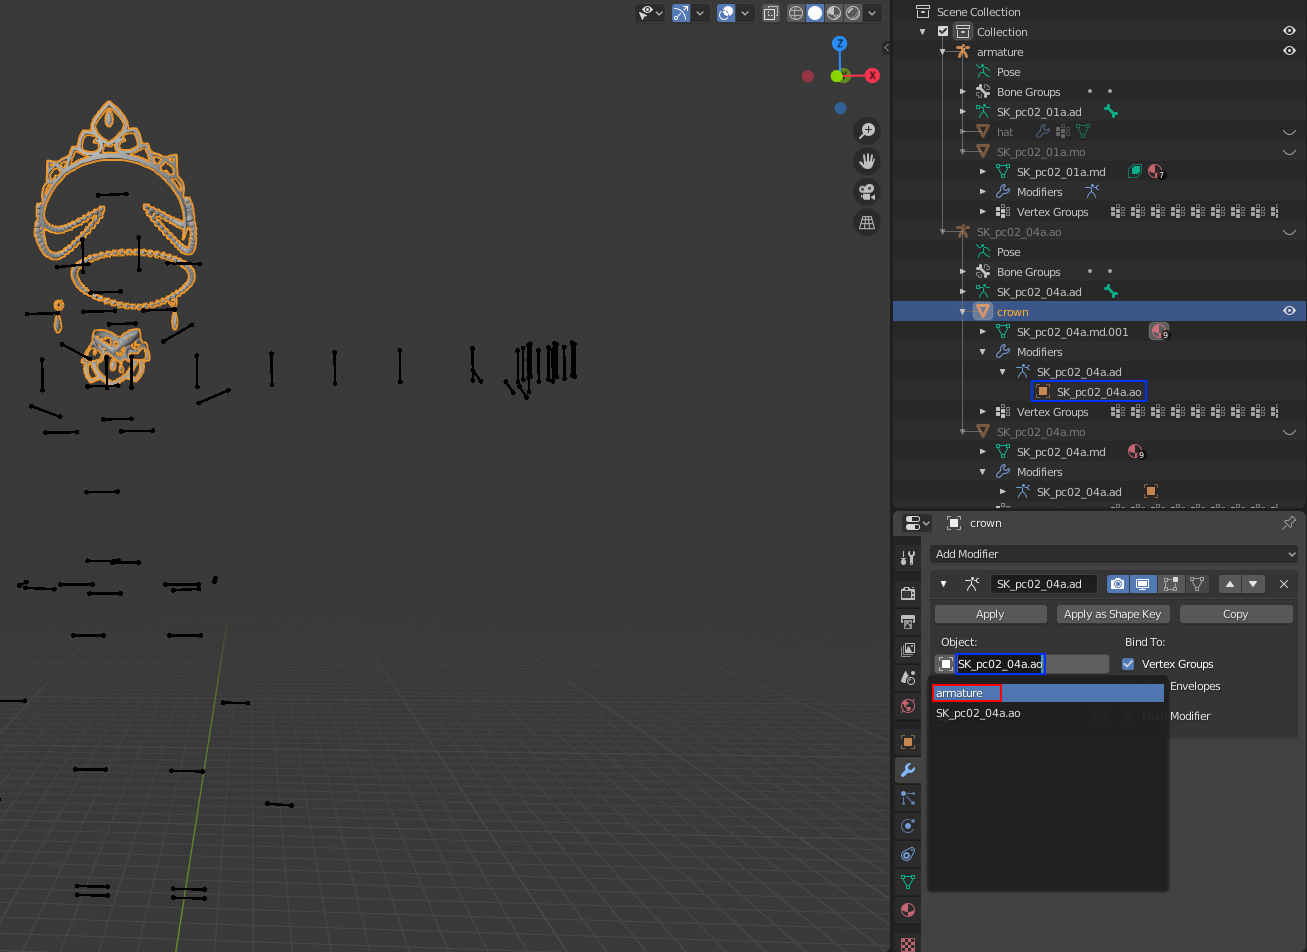
Task: Click the Apply modifier button
Action: [990, 614]
